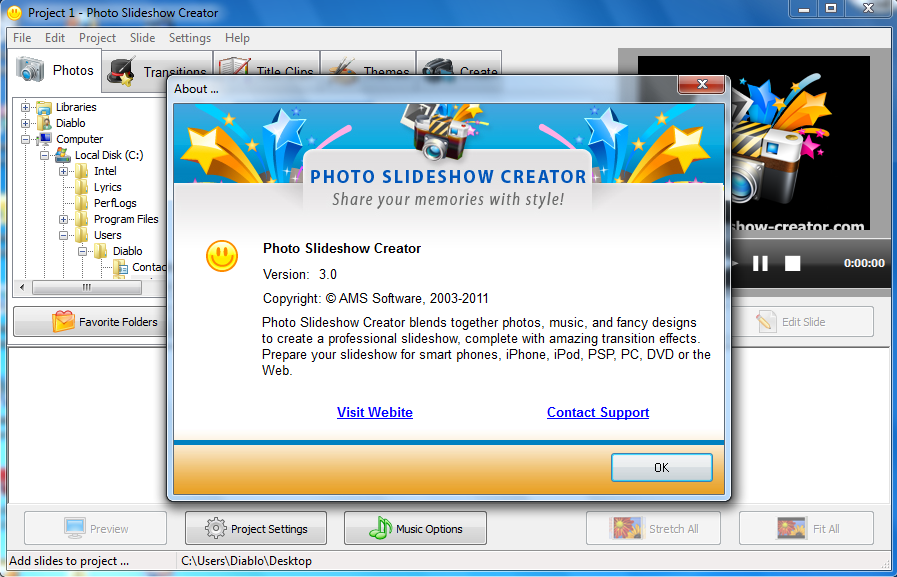Screen dimensions: 897x577
Task: Open the File menu
Action: coord(22,38)
